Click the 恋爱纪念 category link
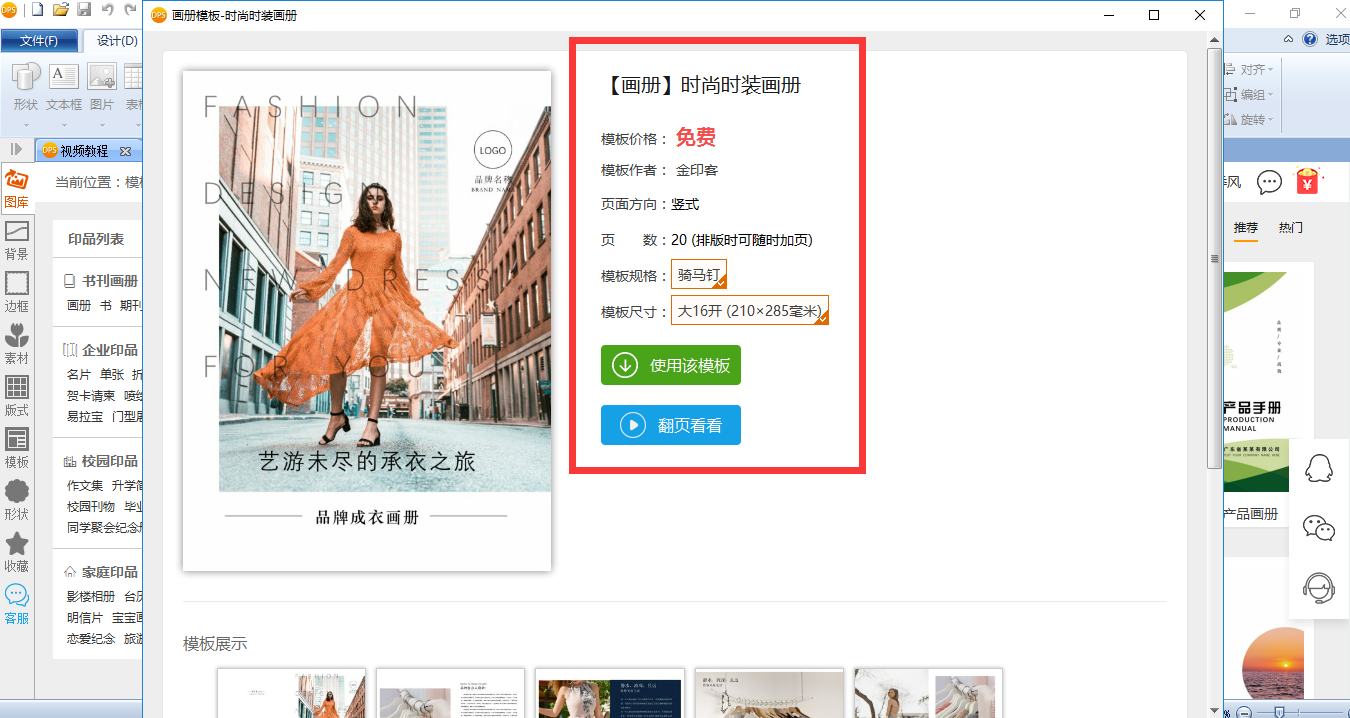1350x718 pixels. pyautogui.click(x=91, y=638)
